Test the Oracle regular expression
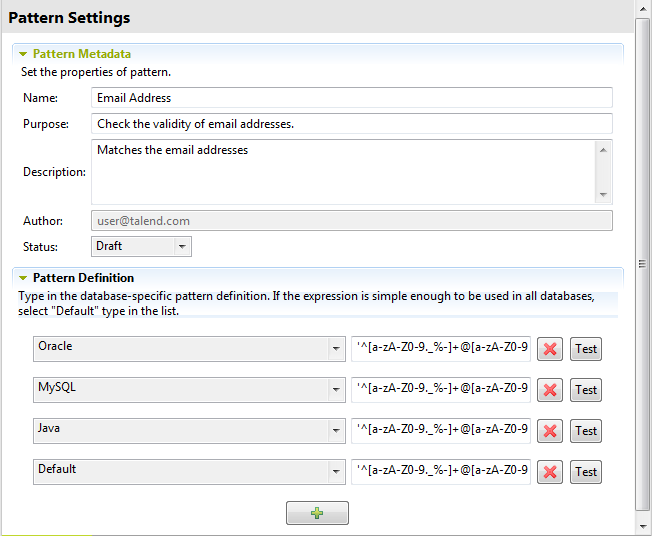This screenshot has width=652, height=536. tap(586, 349)
